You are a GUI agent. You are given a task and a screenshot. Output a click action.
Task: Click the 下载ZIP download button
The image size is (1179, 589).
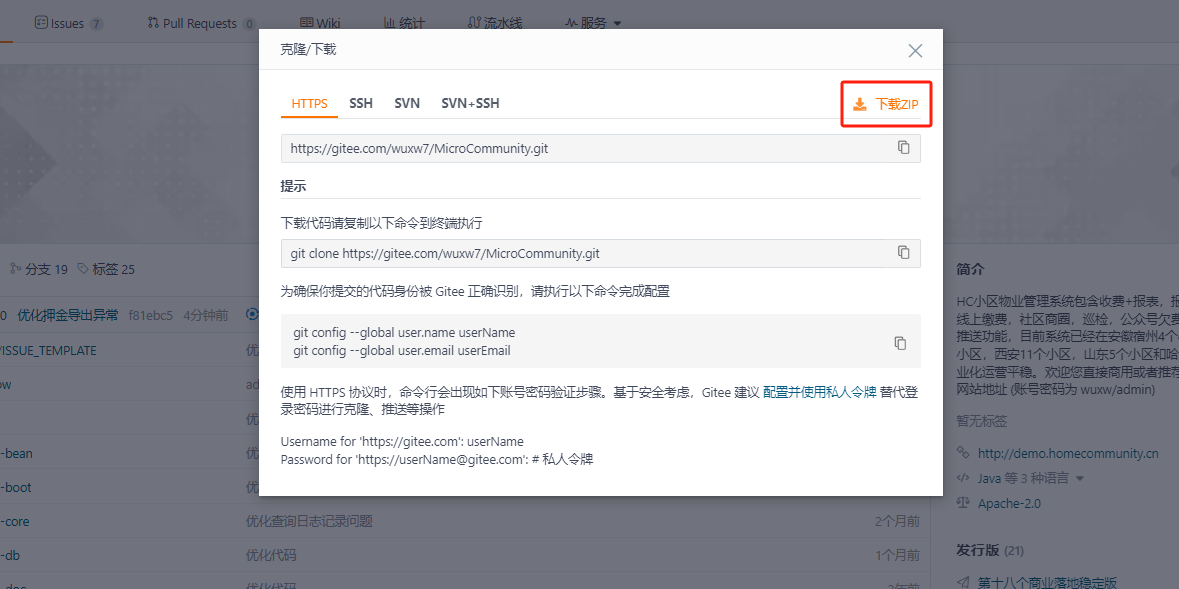point(886,104)
